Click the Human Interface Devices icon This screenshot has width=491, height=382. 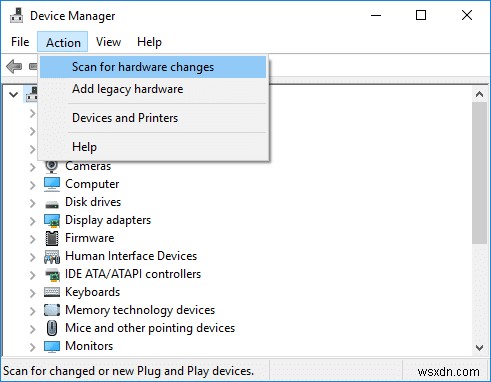[x=52, y=257]
